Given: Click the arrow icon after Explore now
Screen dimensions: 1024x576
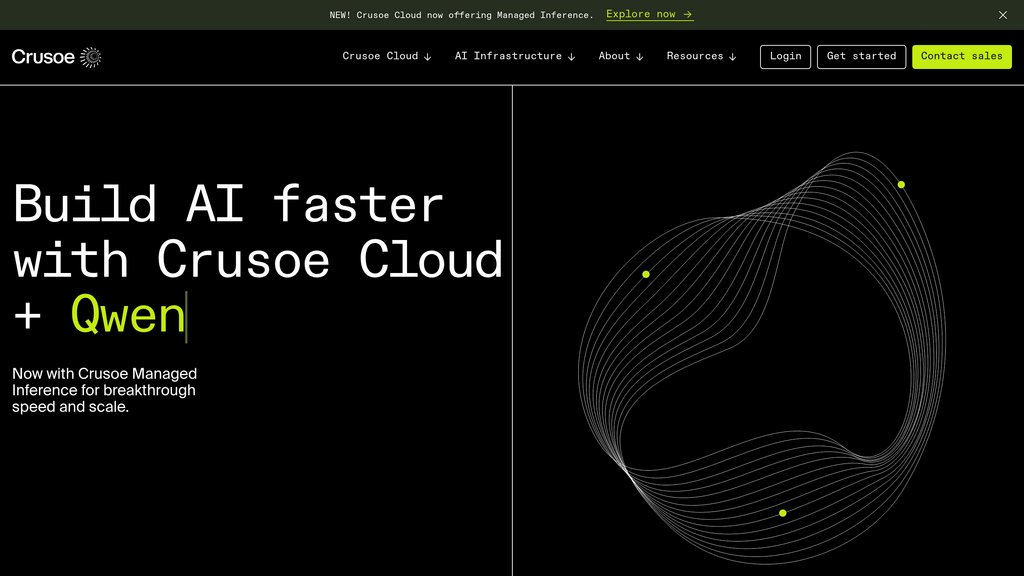Looking at the screenshot, I should [685, 14].
